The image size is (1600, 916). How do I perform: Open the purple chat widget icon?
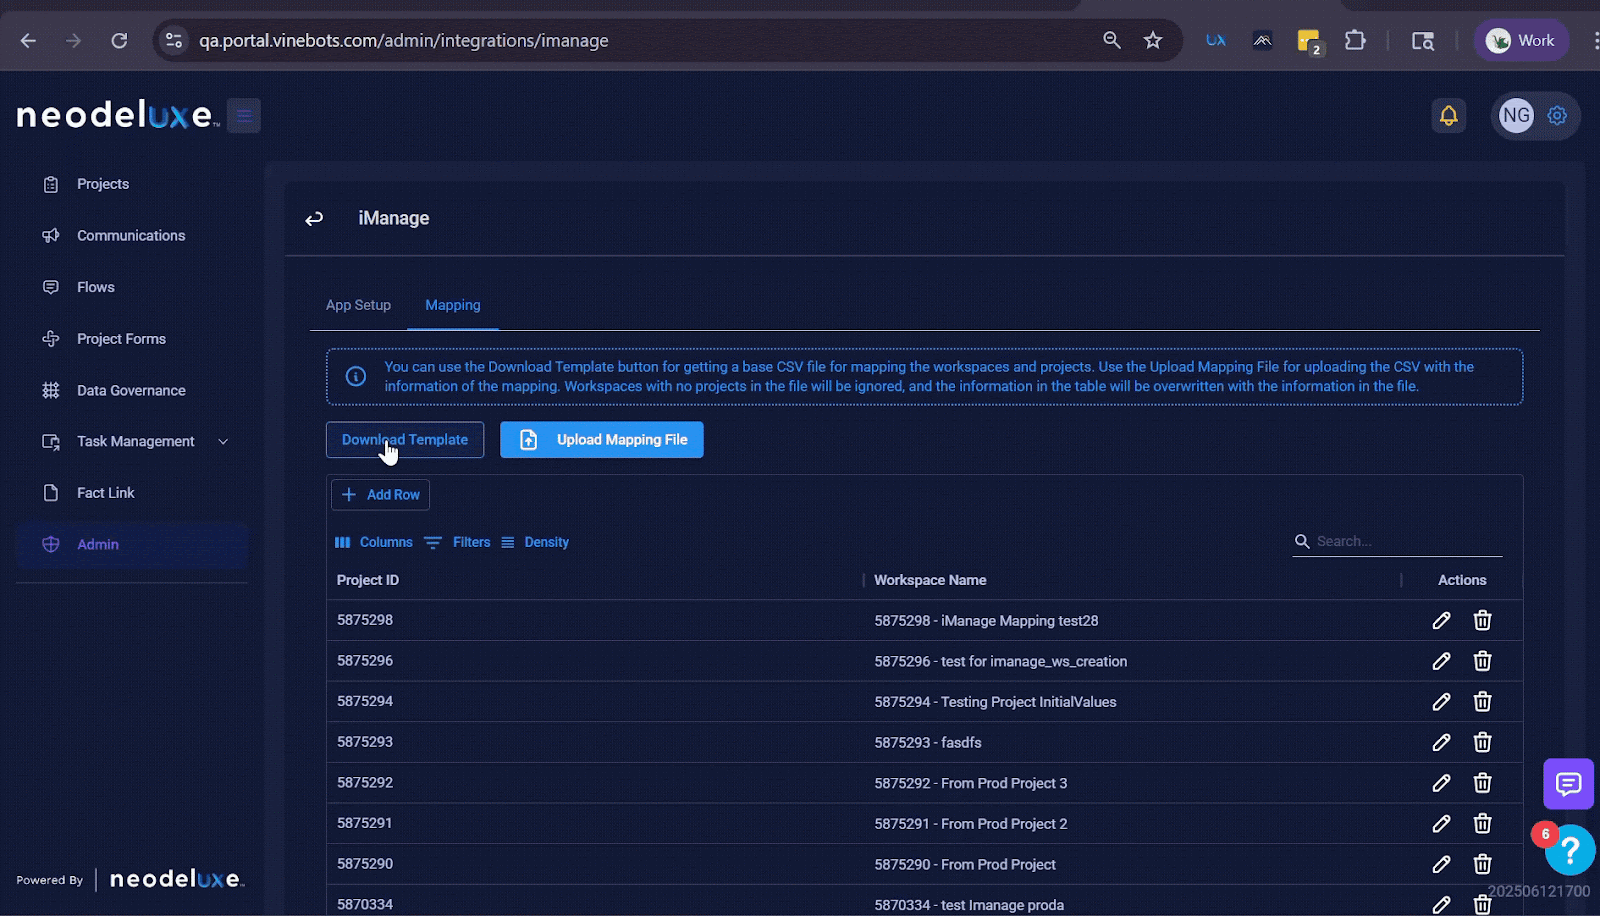click(1568, 784)
